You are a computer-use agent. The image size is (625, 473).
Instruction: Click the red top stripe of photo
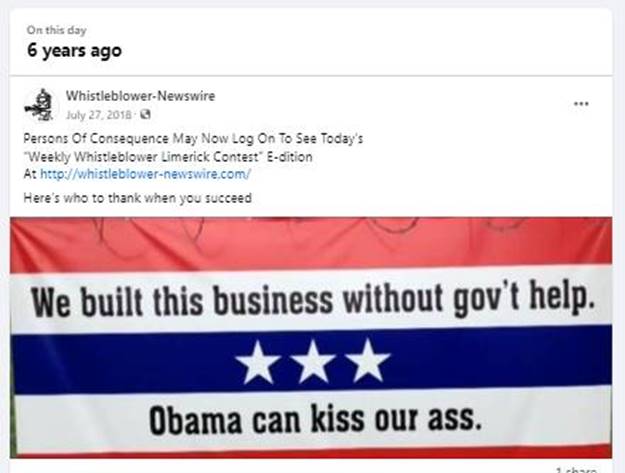(311, 244)
